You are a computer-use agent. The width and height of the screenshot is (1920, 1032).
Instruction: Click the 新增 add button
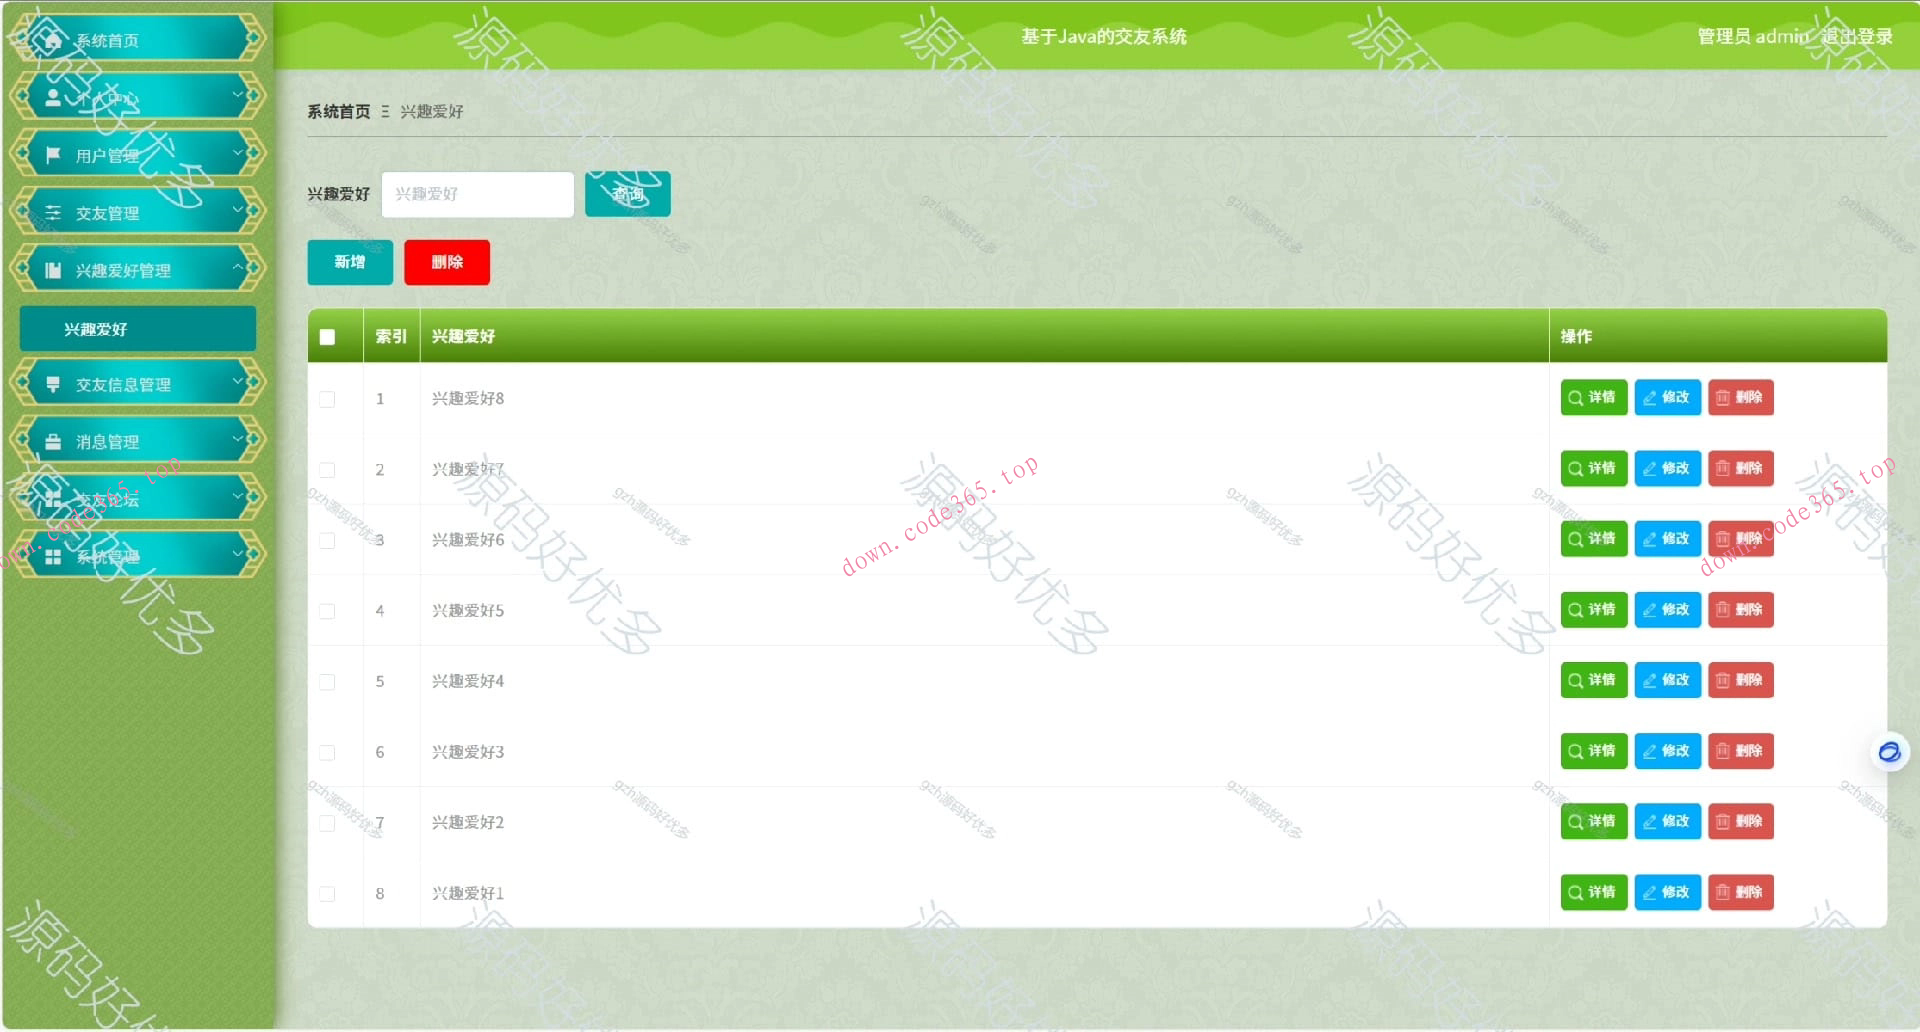[x=350, y=262]
